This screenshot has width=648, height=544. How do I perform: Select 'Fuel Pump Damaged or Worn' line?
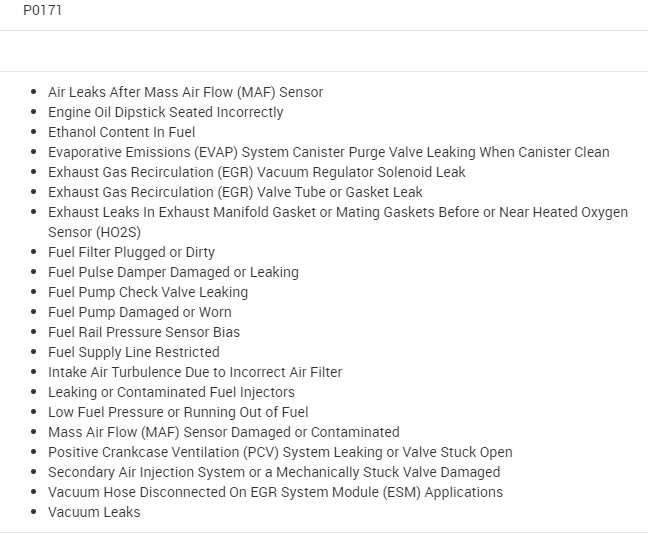click(x=140, y=312)
